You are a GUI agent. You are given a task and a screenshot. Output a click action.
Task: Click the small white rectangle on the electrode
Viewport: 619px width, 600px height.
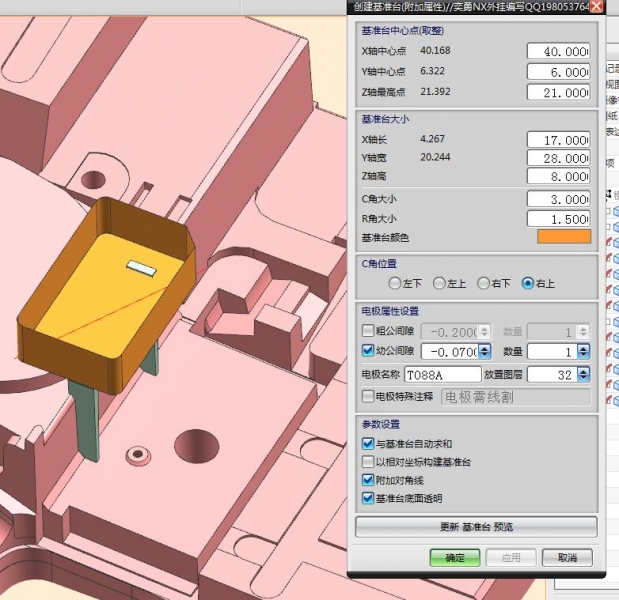141,268
